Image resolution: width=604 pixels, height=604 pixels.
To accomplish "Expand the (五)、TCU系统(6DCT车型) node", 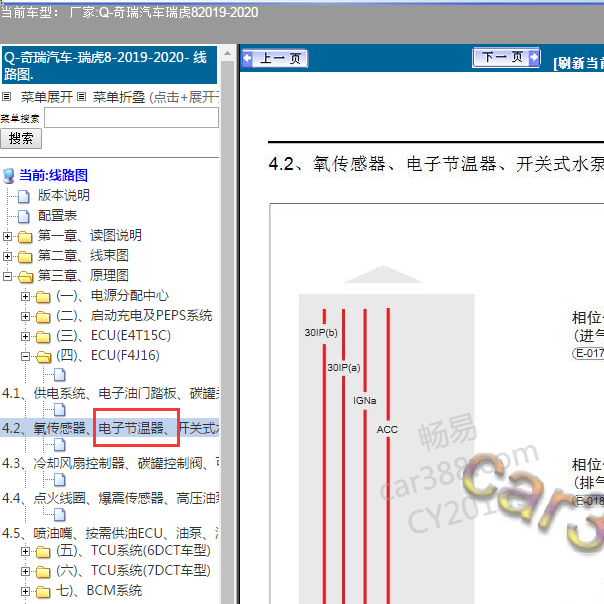I will [25, 552].
